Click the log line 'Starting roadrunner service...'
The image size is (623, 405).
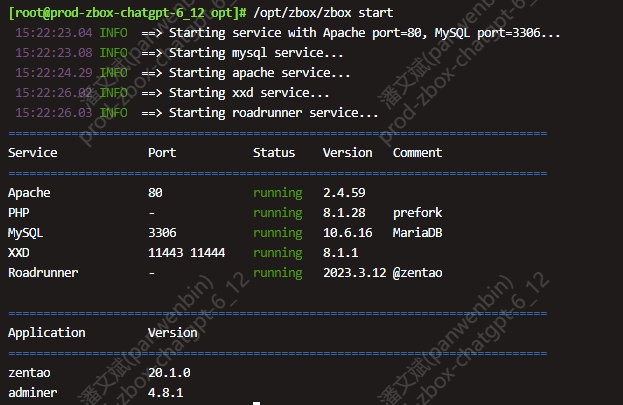(x=273, y=113)
